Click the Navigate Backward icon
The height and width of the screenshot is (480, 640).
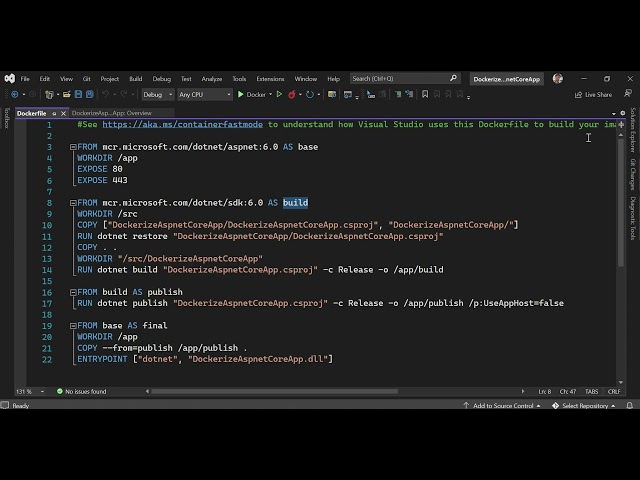pyautogui.click(x=15, y=95)
